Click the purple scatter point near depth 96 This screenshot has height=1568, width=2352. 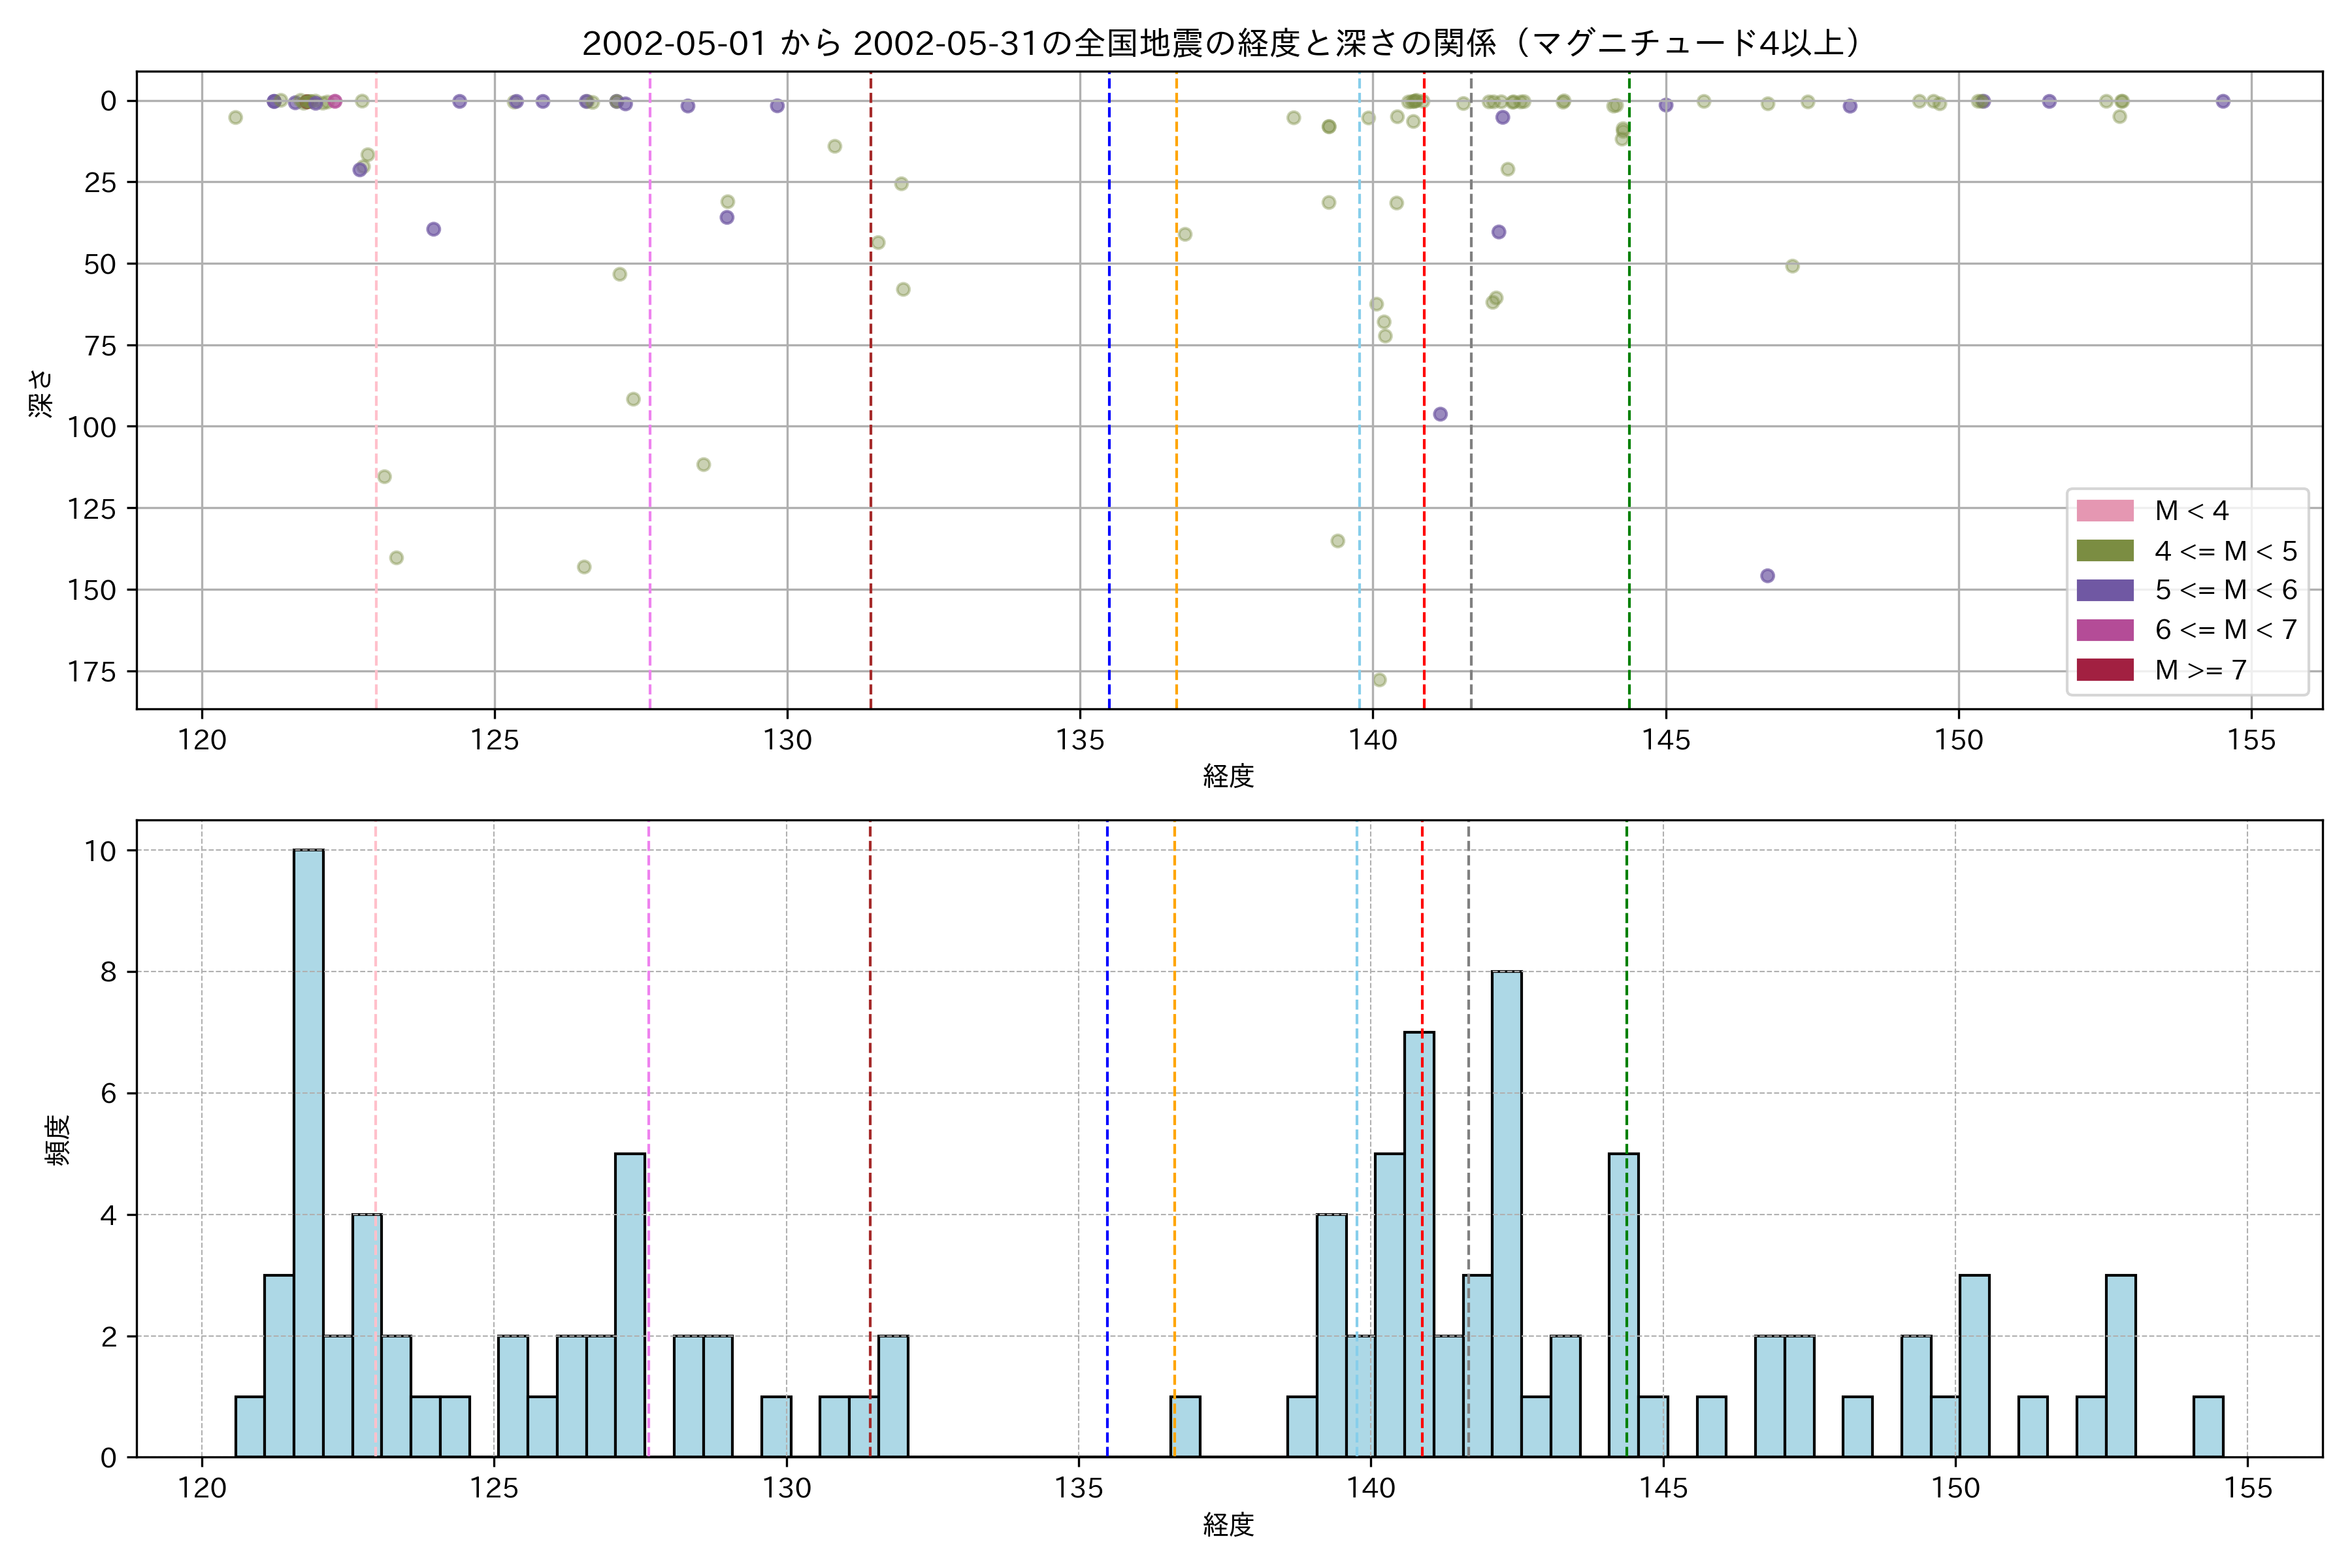[1440, 414]
